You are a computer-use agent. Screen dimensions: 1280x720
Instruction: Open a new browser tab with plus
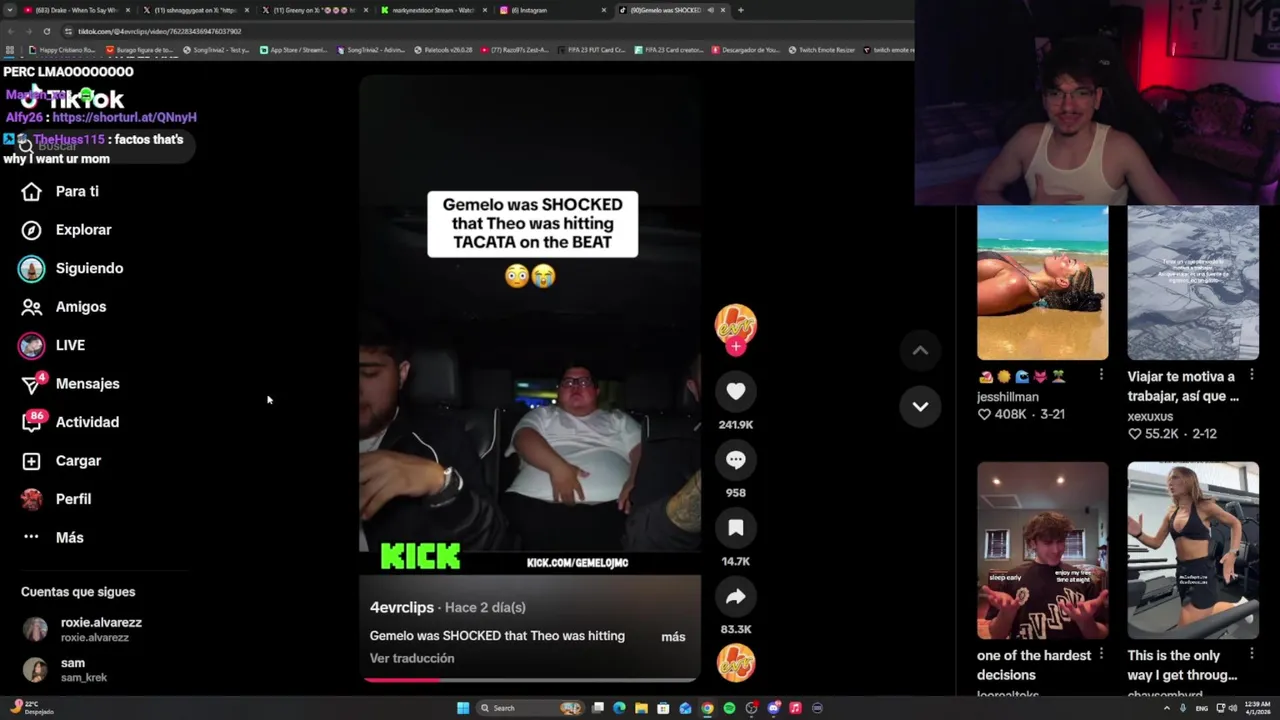coord(740,10)
